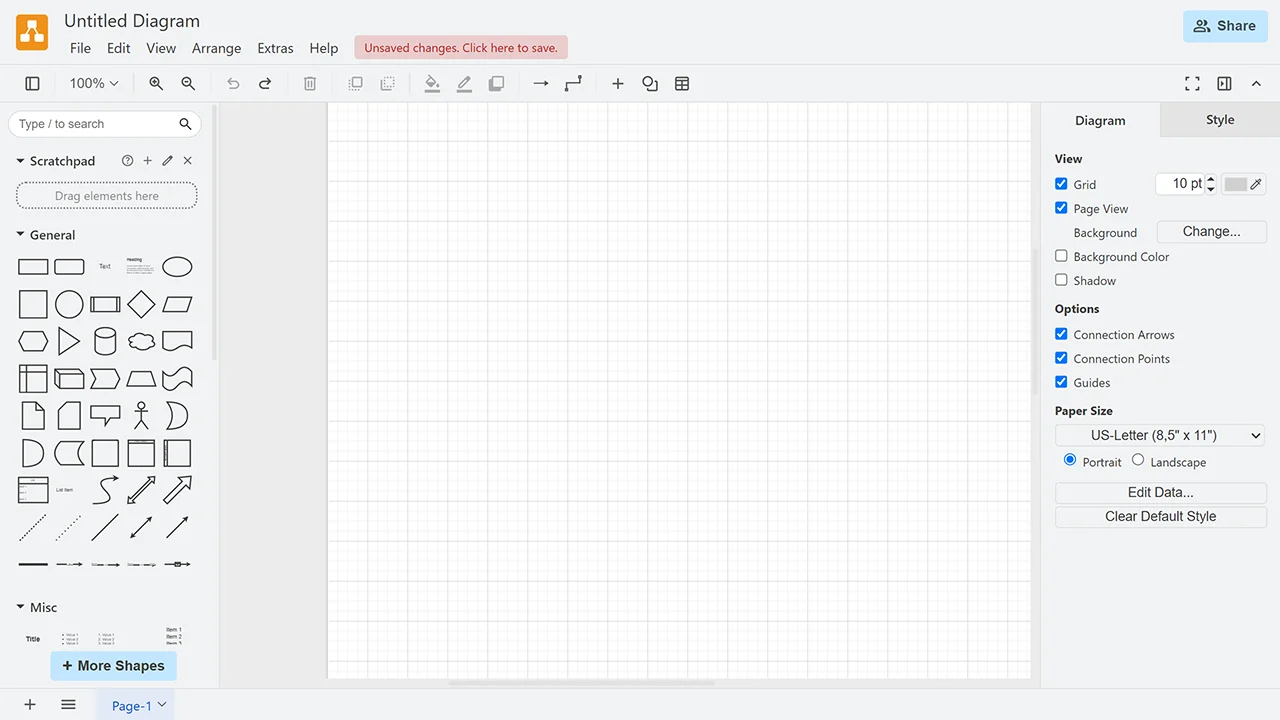Click the Redo arrow icon
The height and width of the screenshot is (720, 1280).
(265, 84)
